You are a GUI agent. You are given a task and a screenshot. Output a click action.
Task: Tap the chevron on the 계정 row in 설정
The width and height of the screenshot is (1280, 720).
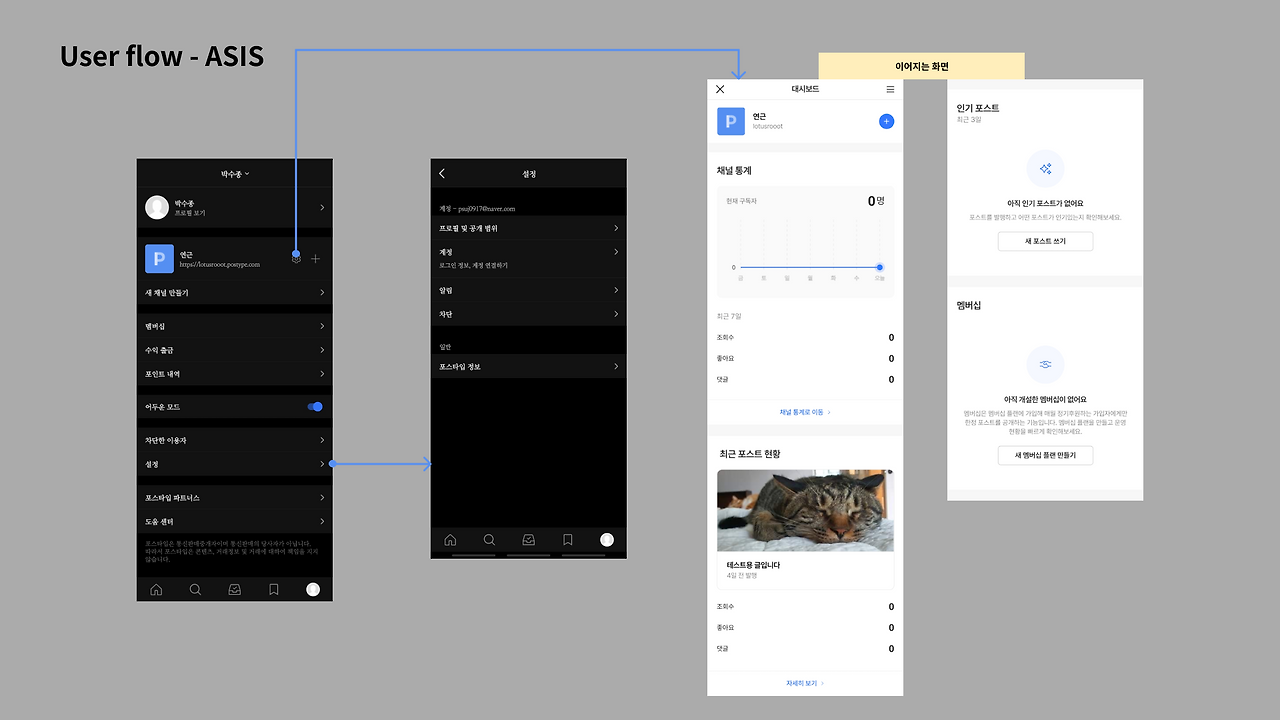pyautogui.click(x=616, y=252)
